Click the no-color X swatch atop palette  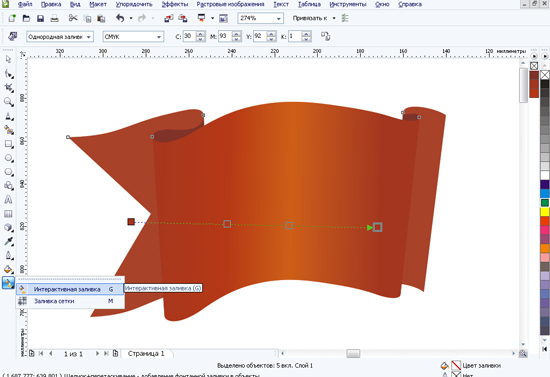tap(545, 75)
